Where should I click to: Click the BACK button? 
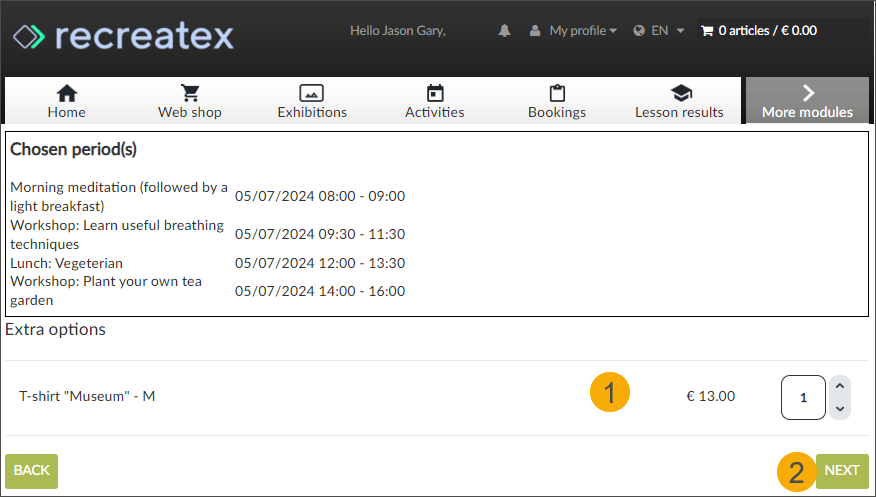(x=31, y=471)
